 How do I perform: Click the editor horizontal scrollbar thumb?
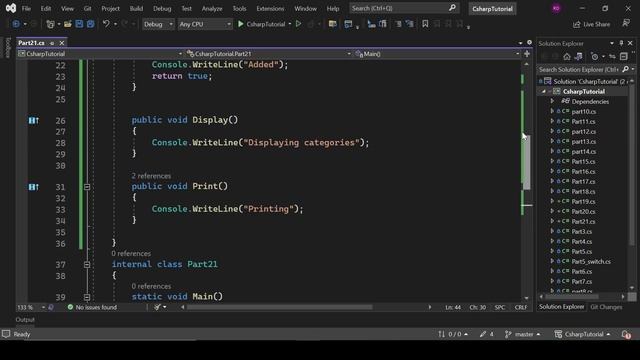280,307
